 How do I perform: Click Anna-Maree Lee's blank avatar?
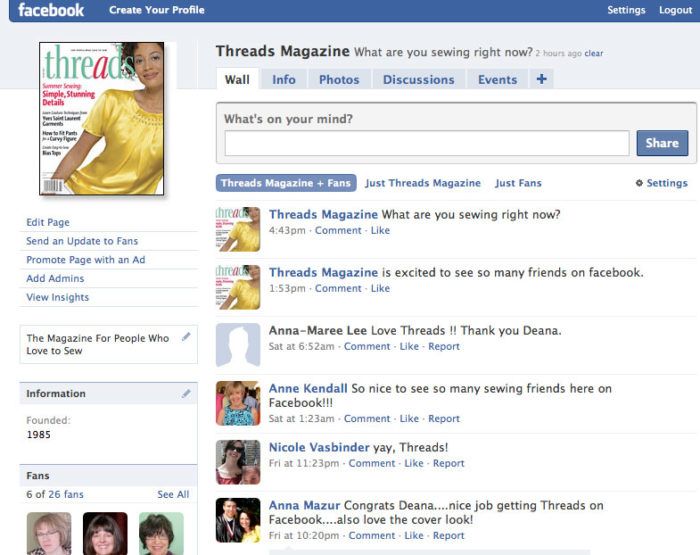click(238, 345)
